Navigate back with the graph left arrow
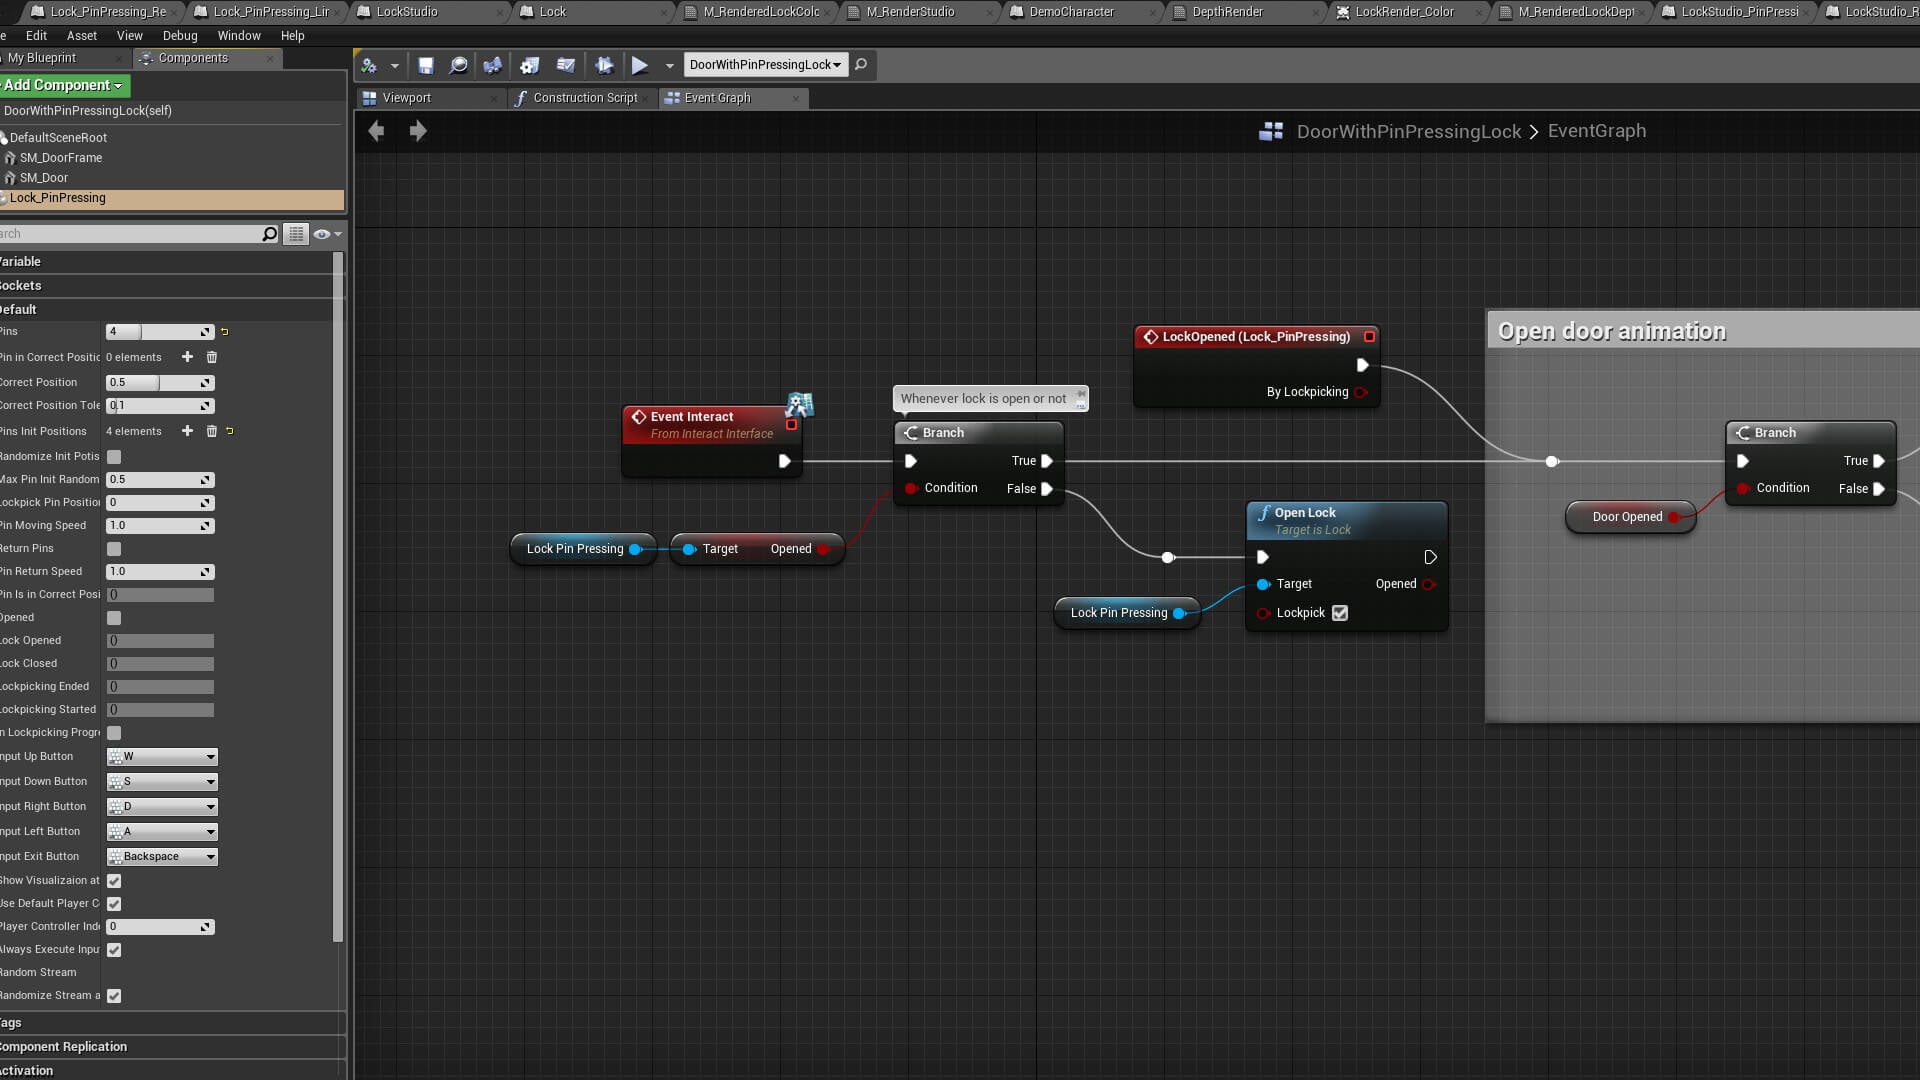This screenshot has height=1080, width=1920. [376, 131]
